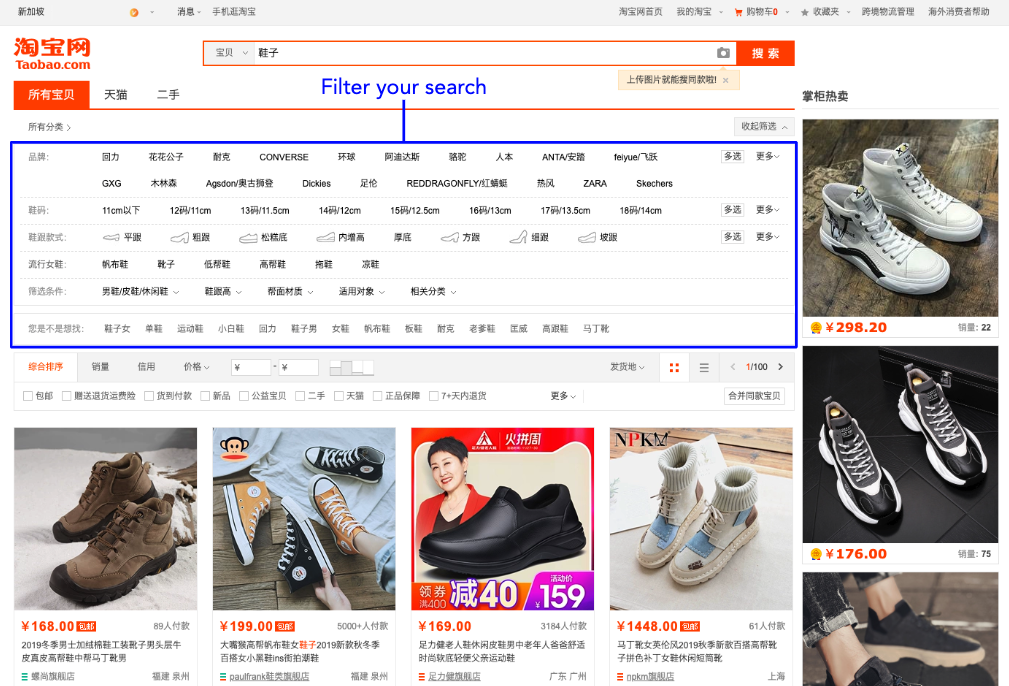Click the Taobao.com logo
Viewport: 1009px width, 686px height.
click(x=53, y=53)
